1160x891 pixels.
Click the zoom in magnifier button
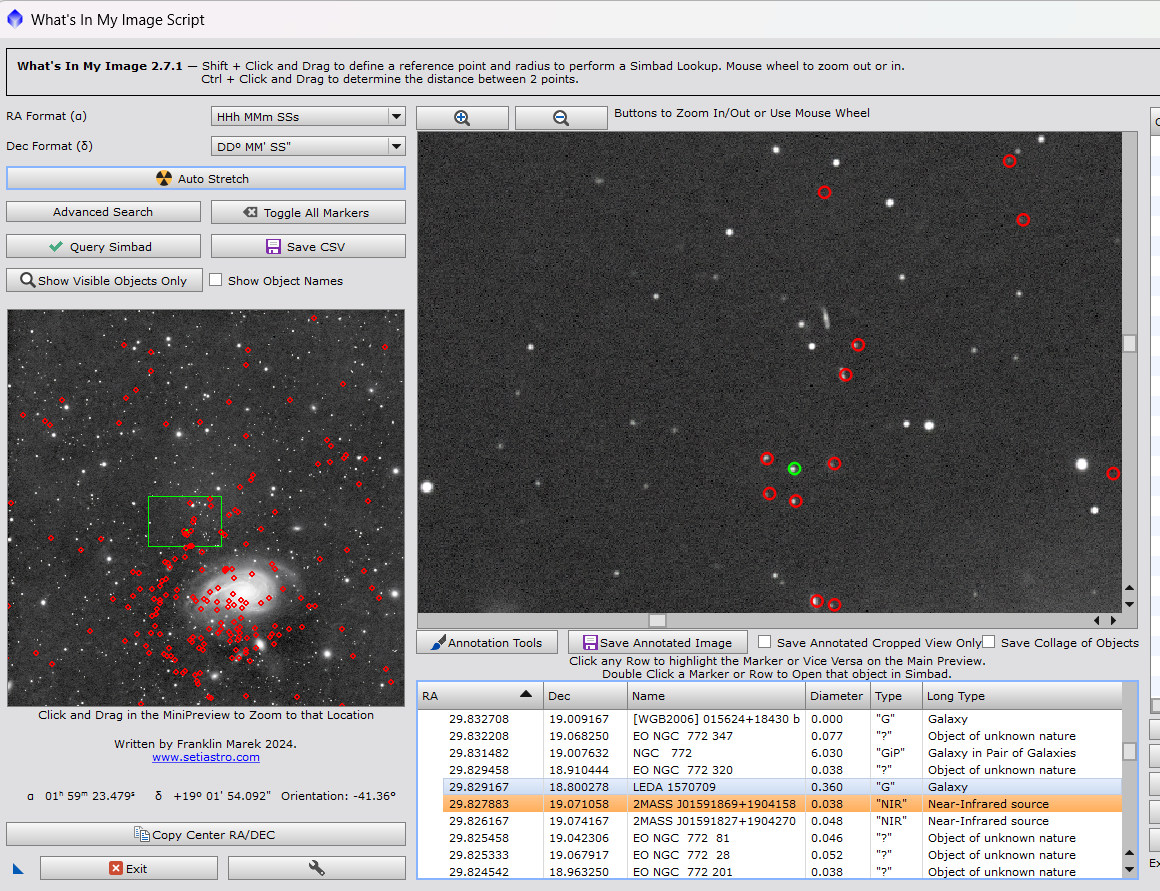click(462, 118)
